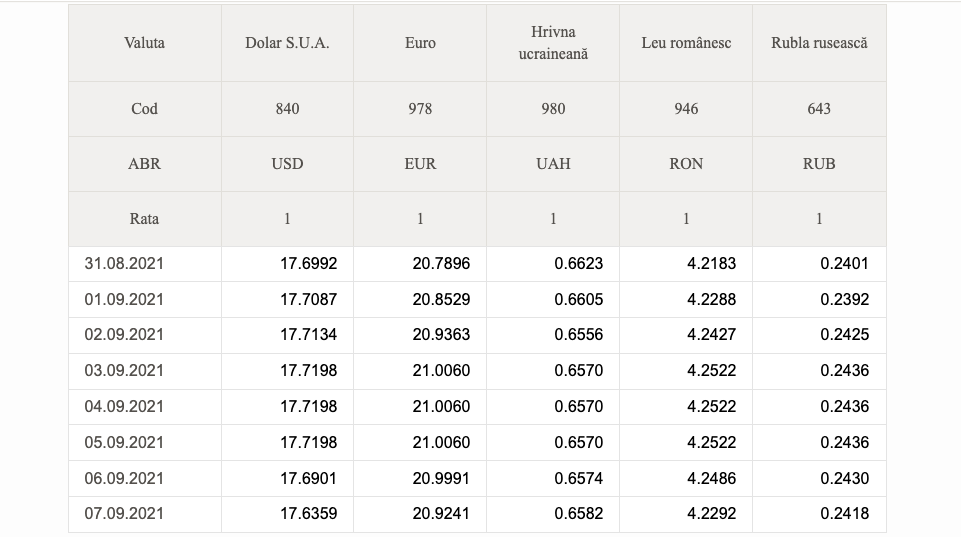Select the EUR abbreviation cell
The height and width of the screenshot is (537, 961).
click(420, 164)
